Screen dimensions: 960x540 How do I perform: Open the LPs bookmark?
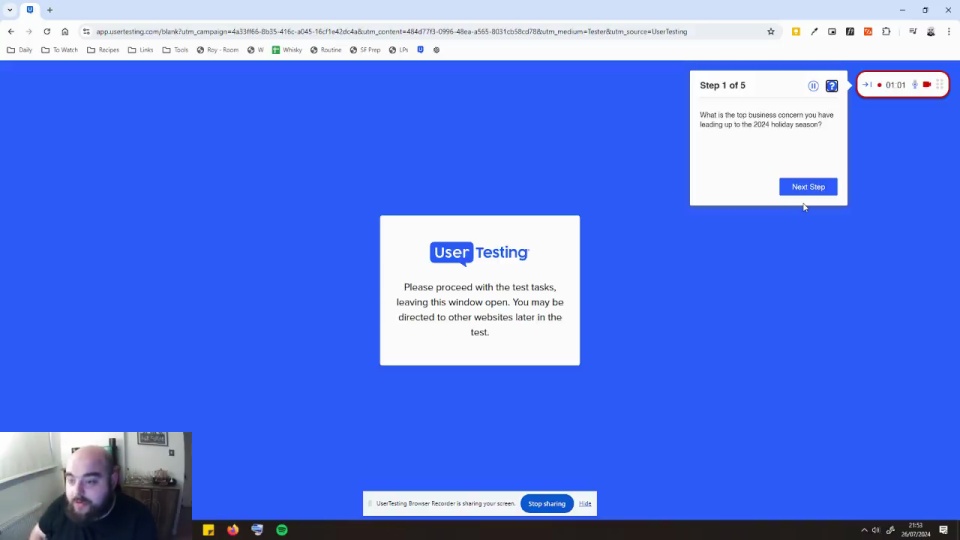pos(399,50)
